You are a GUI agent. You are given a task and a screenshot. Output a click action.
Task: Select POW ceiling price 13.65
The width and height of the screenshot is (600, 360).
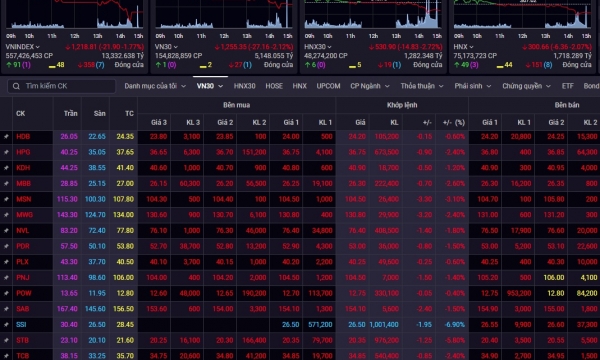pyautogui.click(x=69, y=293)
